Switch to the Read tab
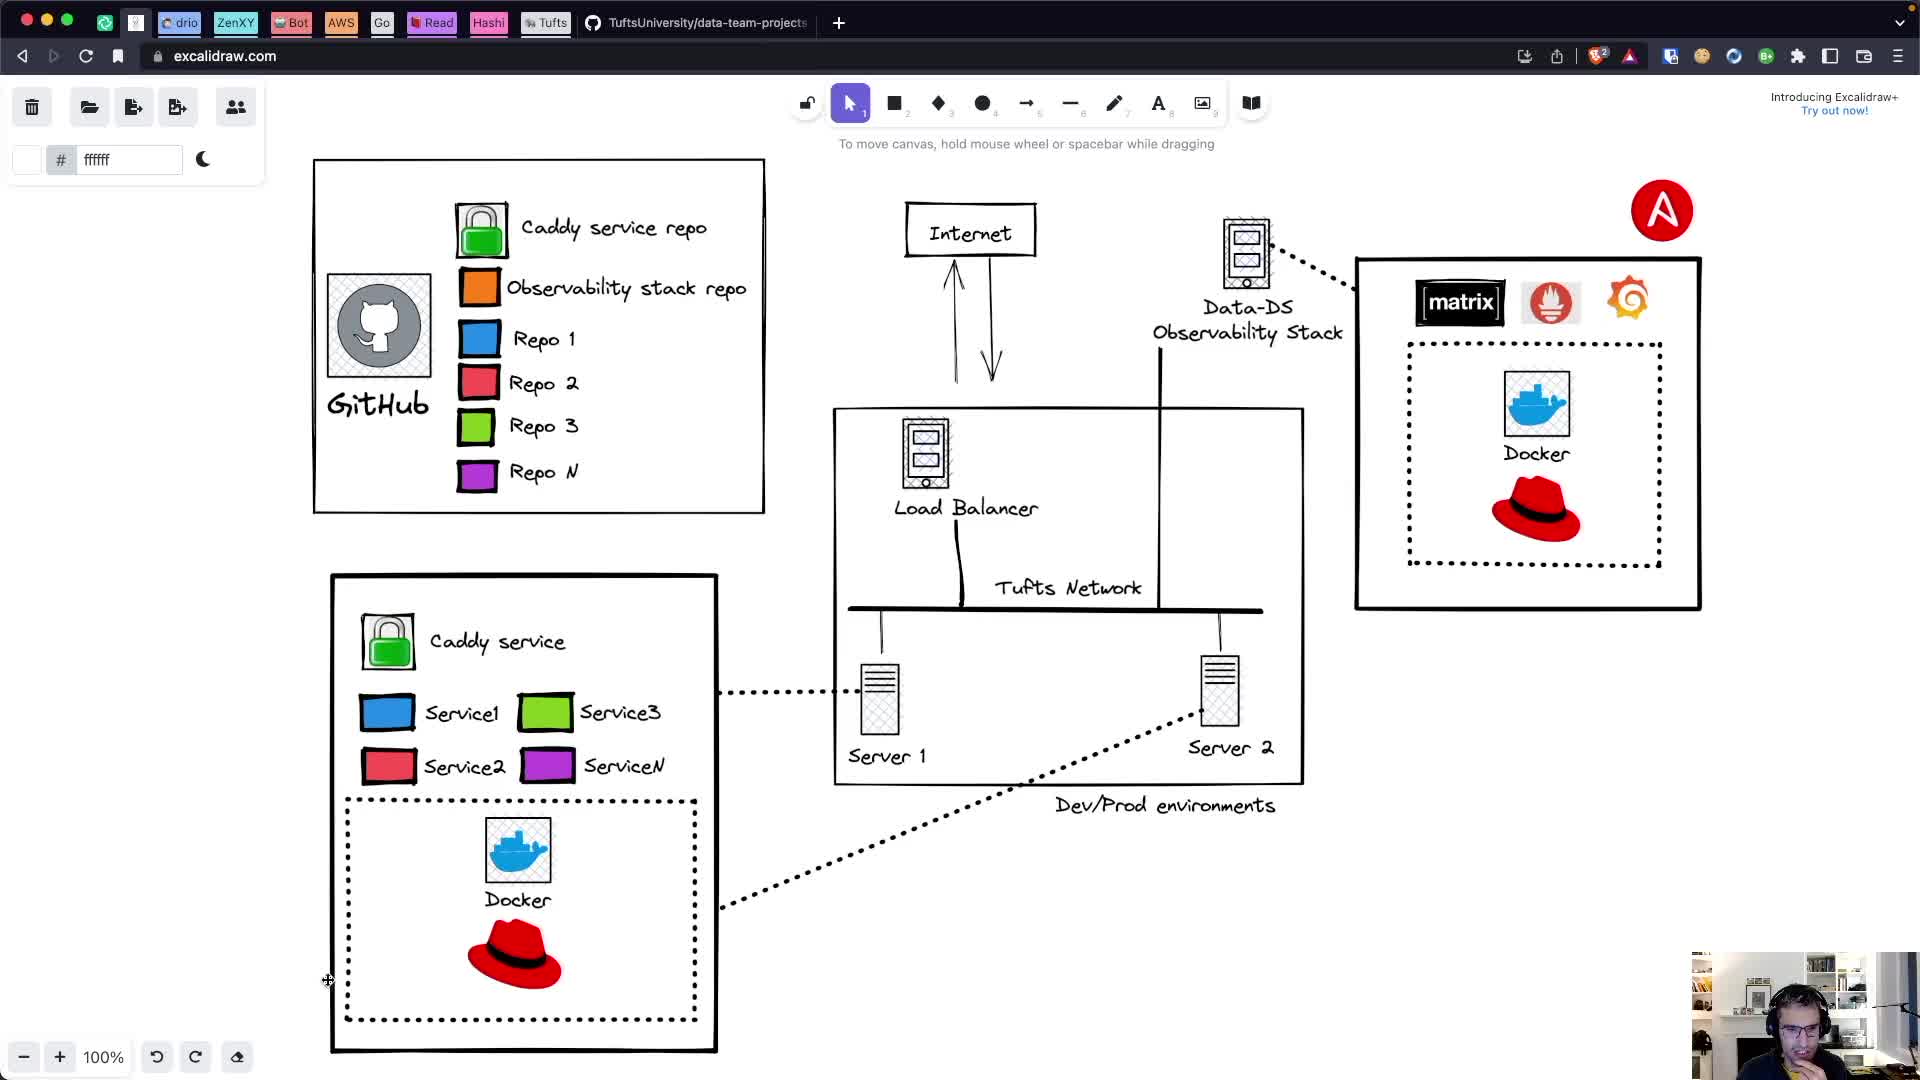The image size is (1920, 1080). 432,22
